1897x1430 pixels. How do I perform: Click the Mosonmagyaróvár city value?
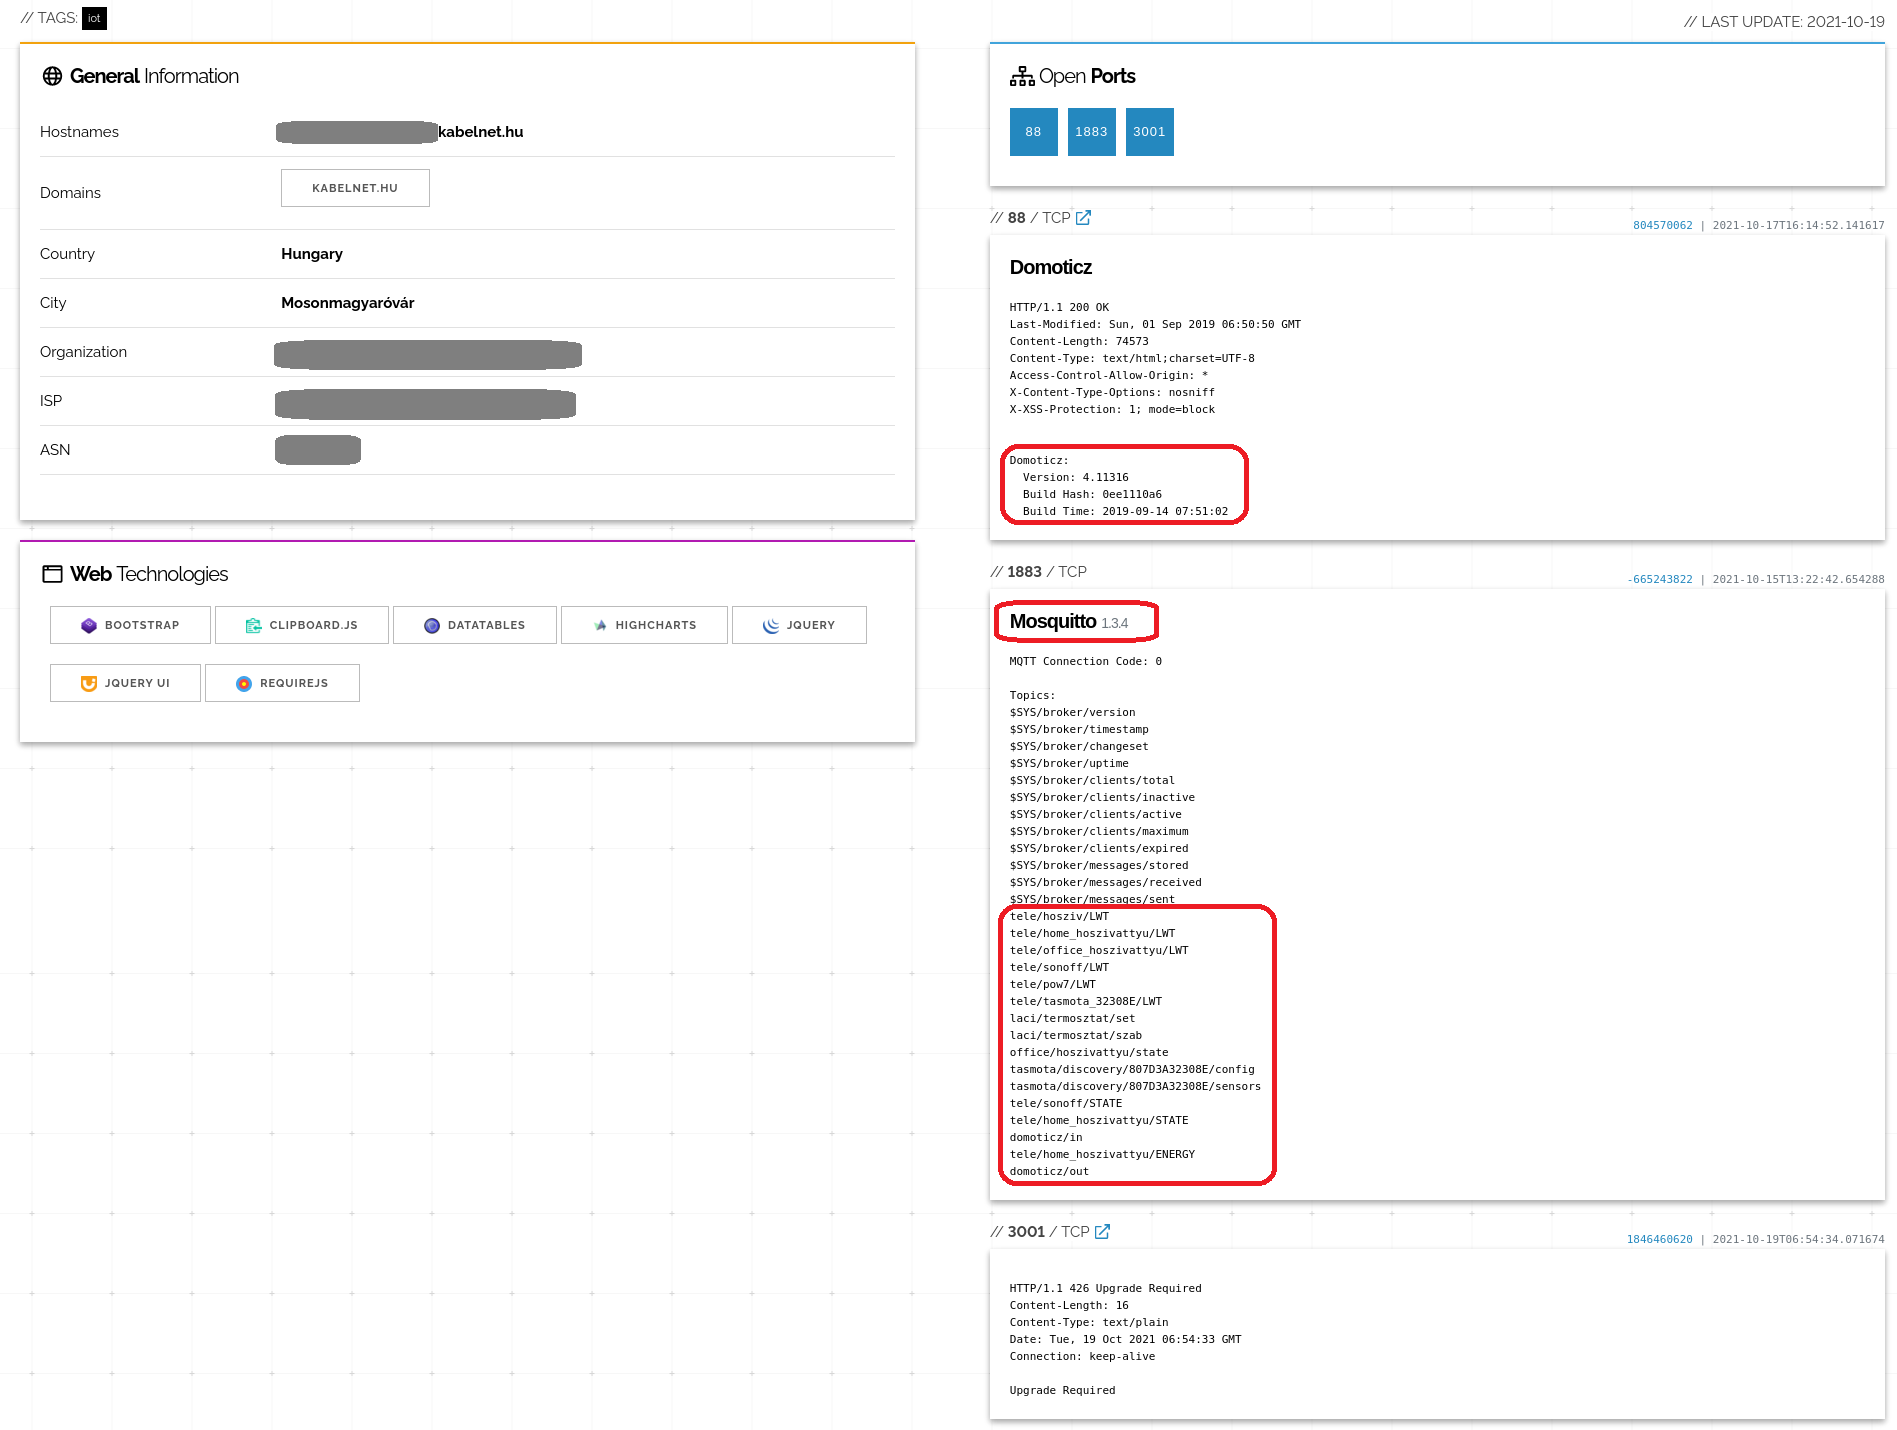point(348,303)
